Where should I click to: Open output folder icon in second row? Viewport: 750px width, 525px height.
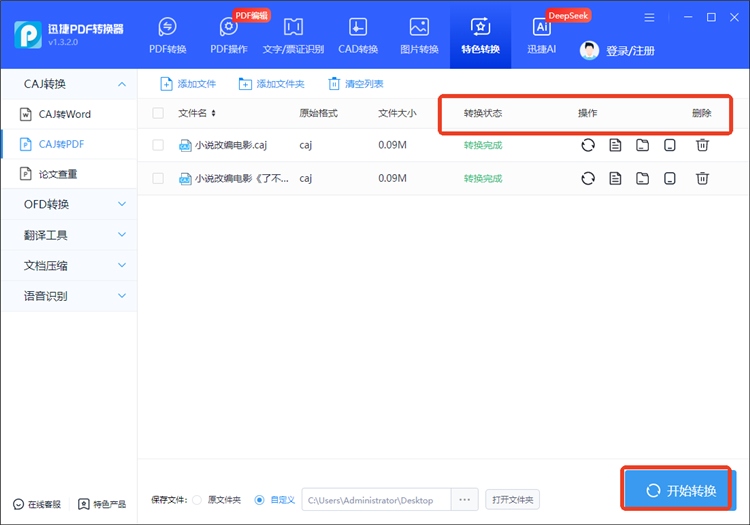643,179
